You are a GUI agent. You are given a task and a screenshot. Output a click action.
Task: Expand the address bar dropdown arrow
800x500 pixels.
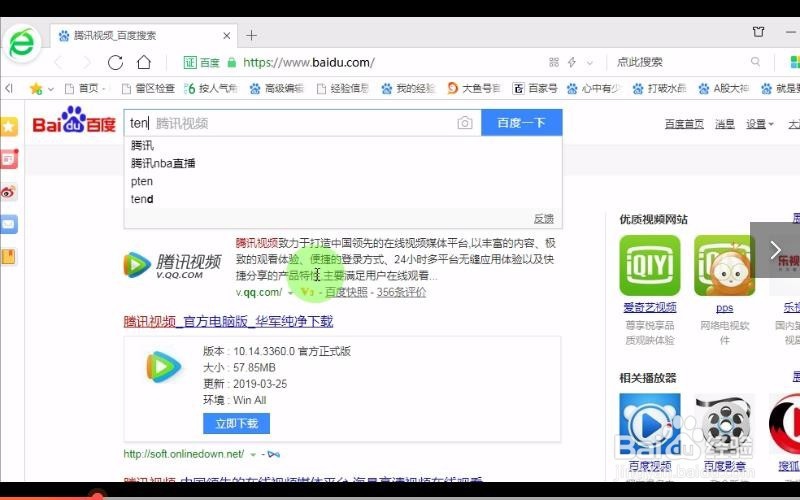coord(590,63)
